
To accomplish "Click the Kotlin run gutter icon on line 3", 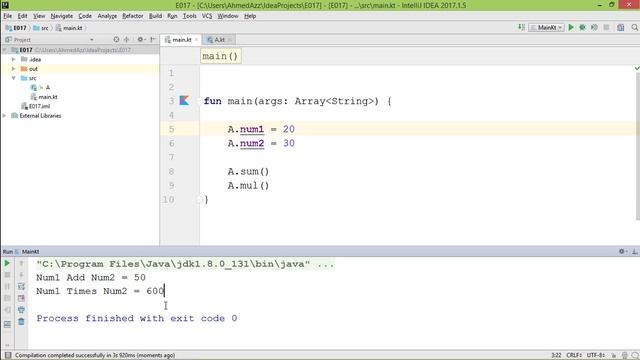I will tap(184, 100).
